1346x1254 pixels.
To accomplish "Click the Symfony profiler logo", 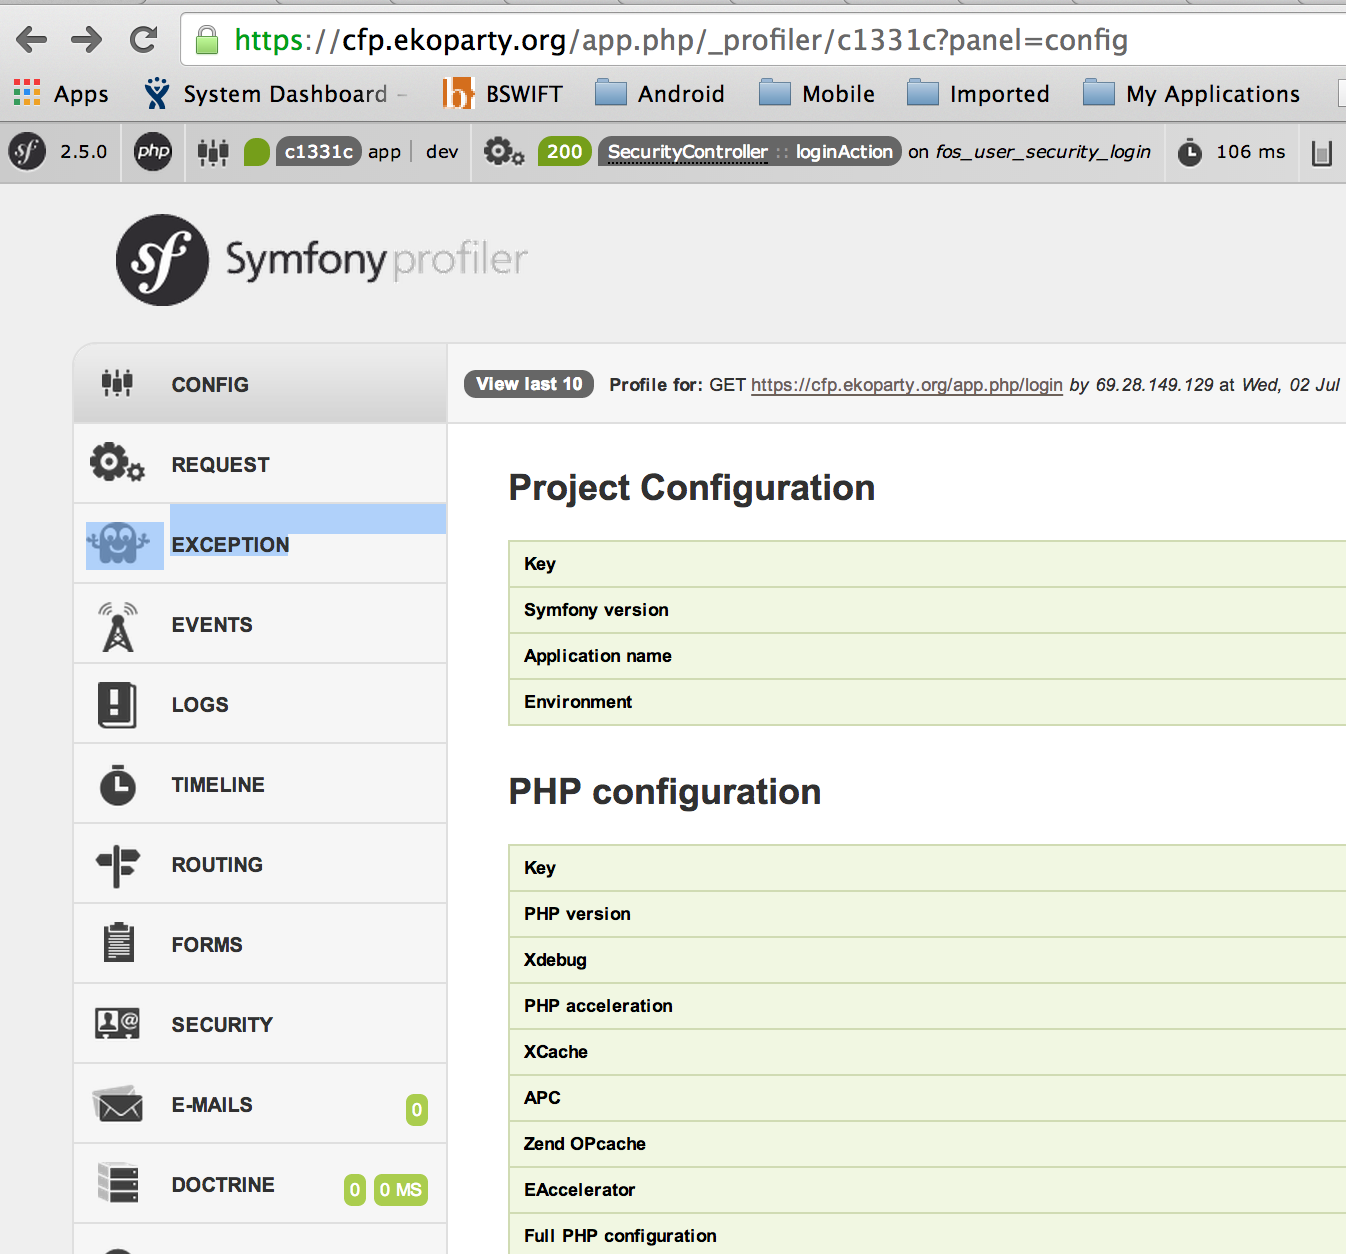I will 322,260.
